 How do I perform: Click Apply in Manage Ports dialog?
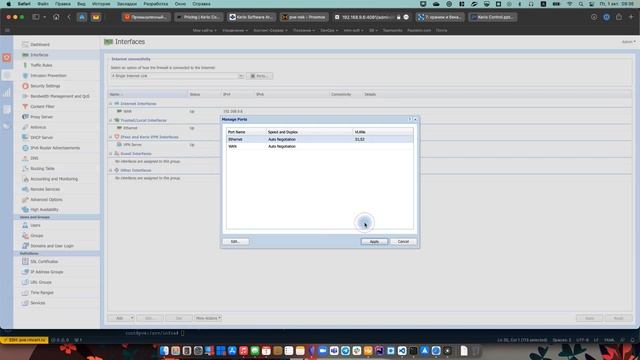tap(374, 242)
